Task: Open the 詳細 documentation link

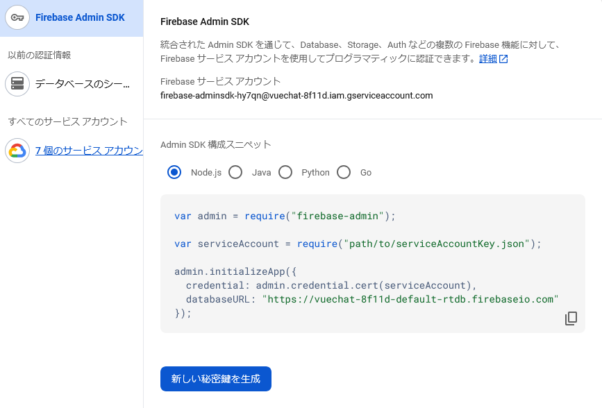Action: pyautogui.click(x=488, y=59)
